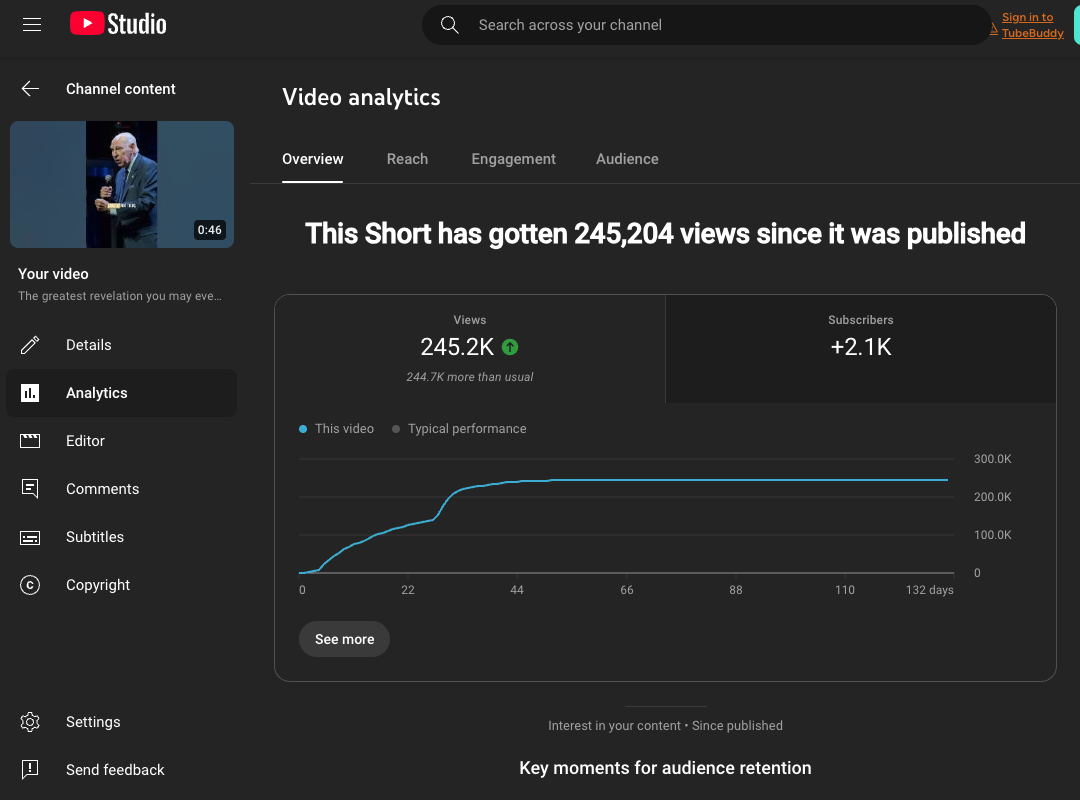Open Comments via the speech-bubble icon
The image size is (1080, 800).
pos(30,488)
